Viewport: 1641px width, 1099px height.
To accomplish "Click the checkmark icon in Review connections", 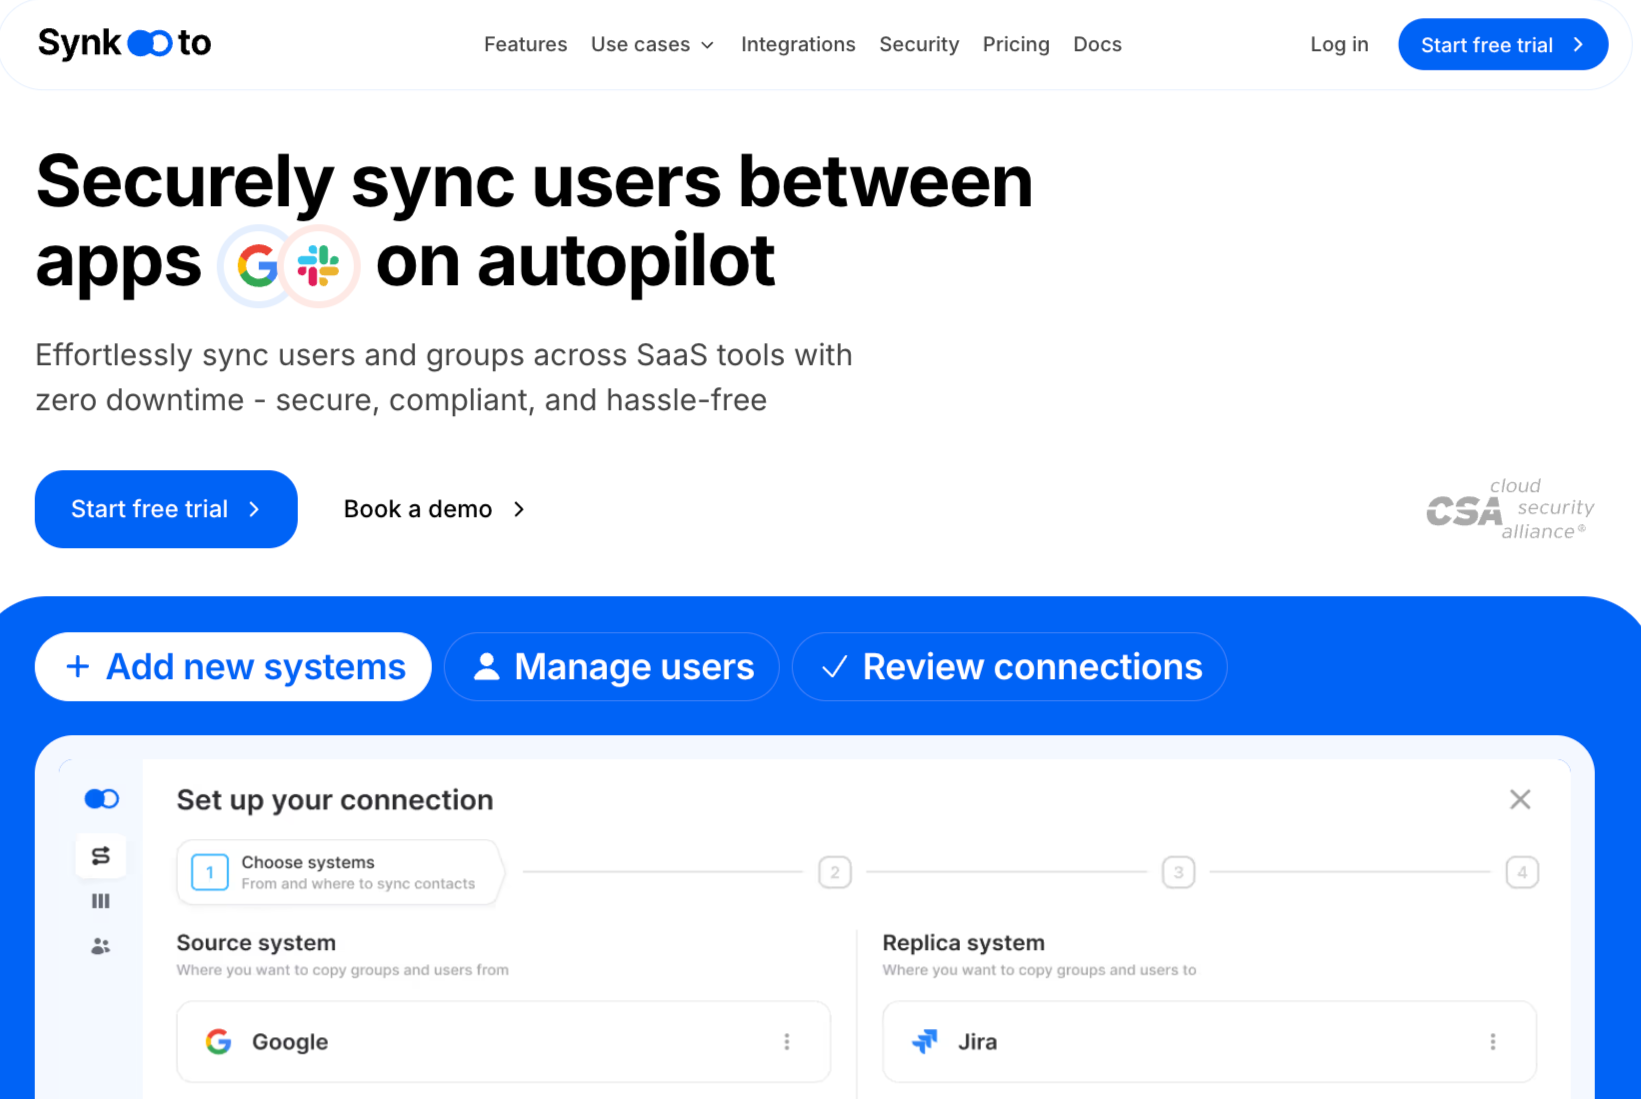I will (834, 667).
